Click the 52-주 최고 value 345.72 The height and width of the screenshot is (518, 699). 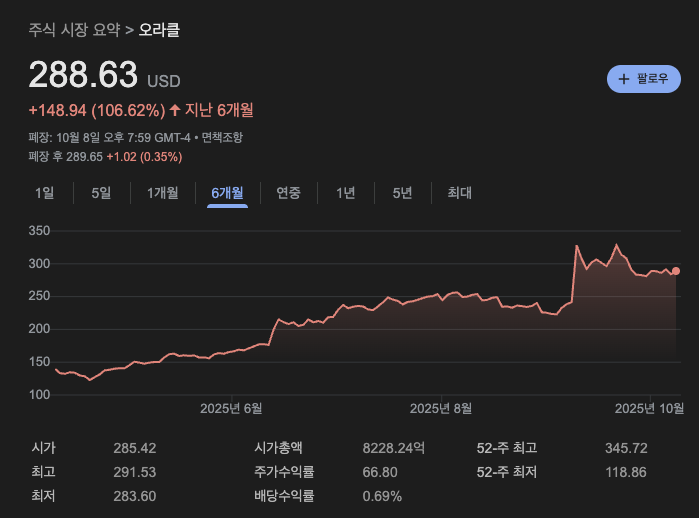(x=626, y=448)
